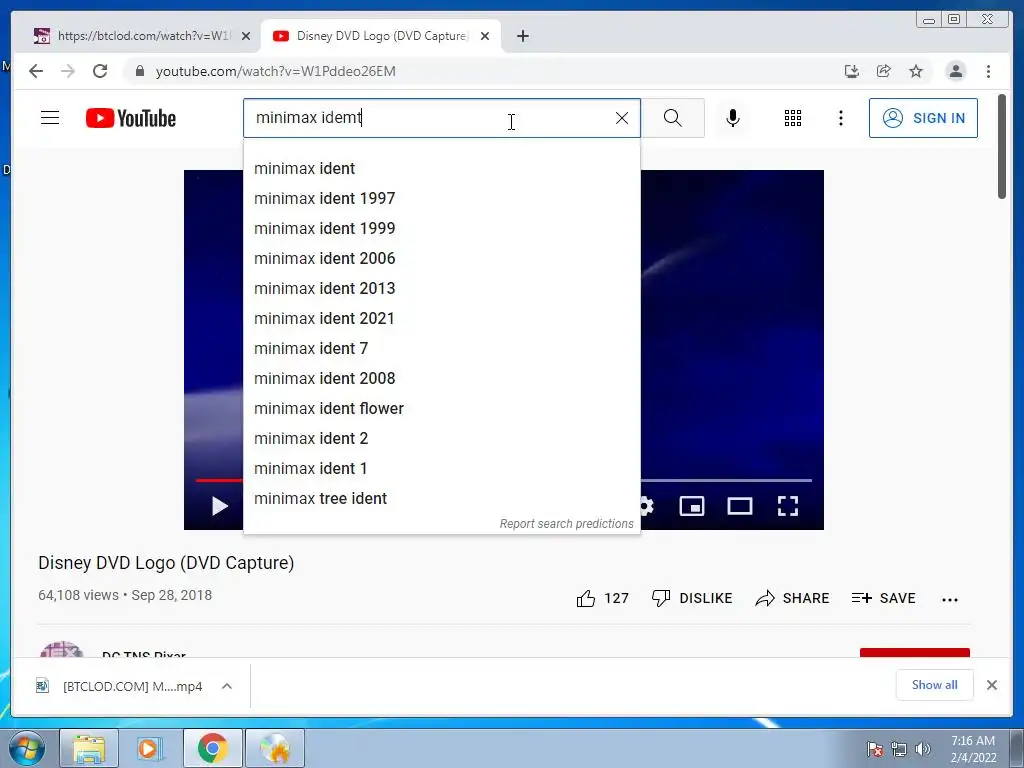Click network icon in system tray
Screen dimensions: 1024x768
pos(899,749)
